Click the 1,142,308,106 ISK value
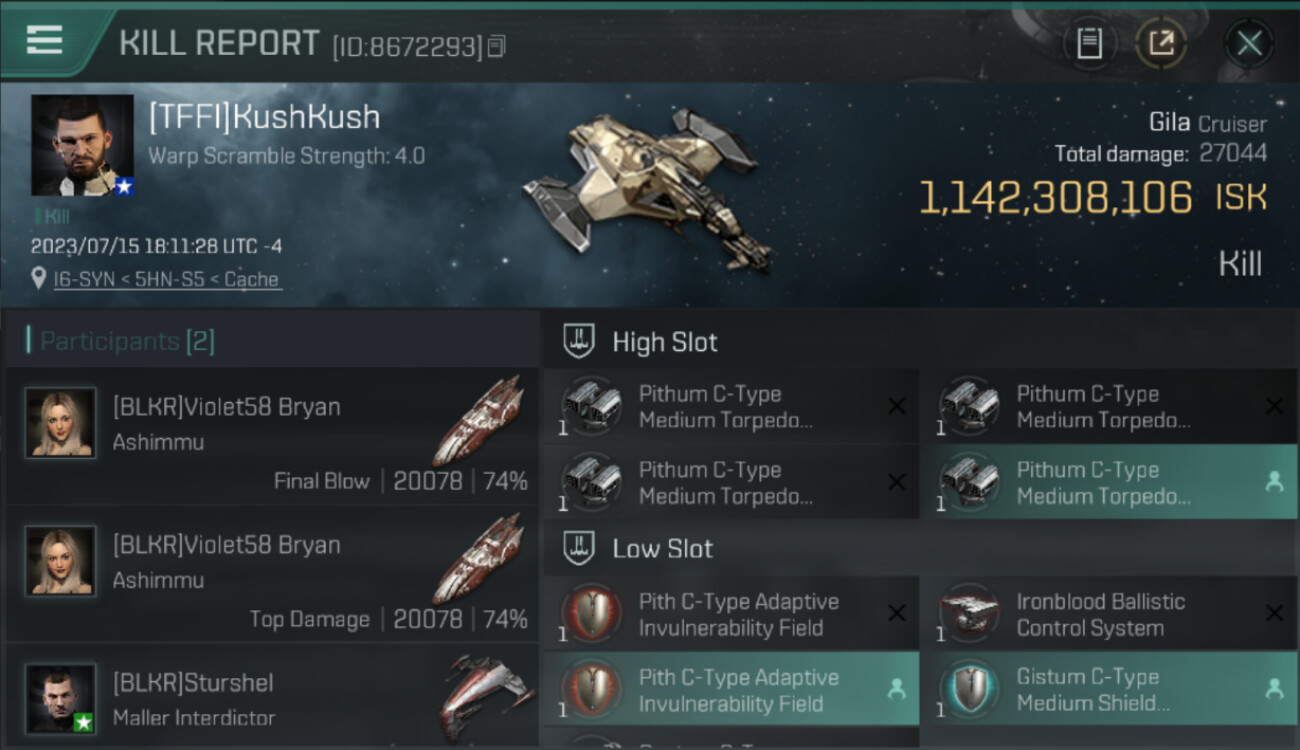The image size is (1300, 750). click(1092, 198)
